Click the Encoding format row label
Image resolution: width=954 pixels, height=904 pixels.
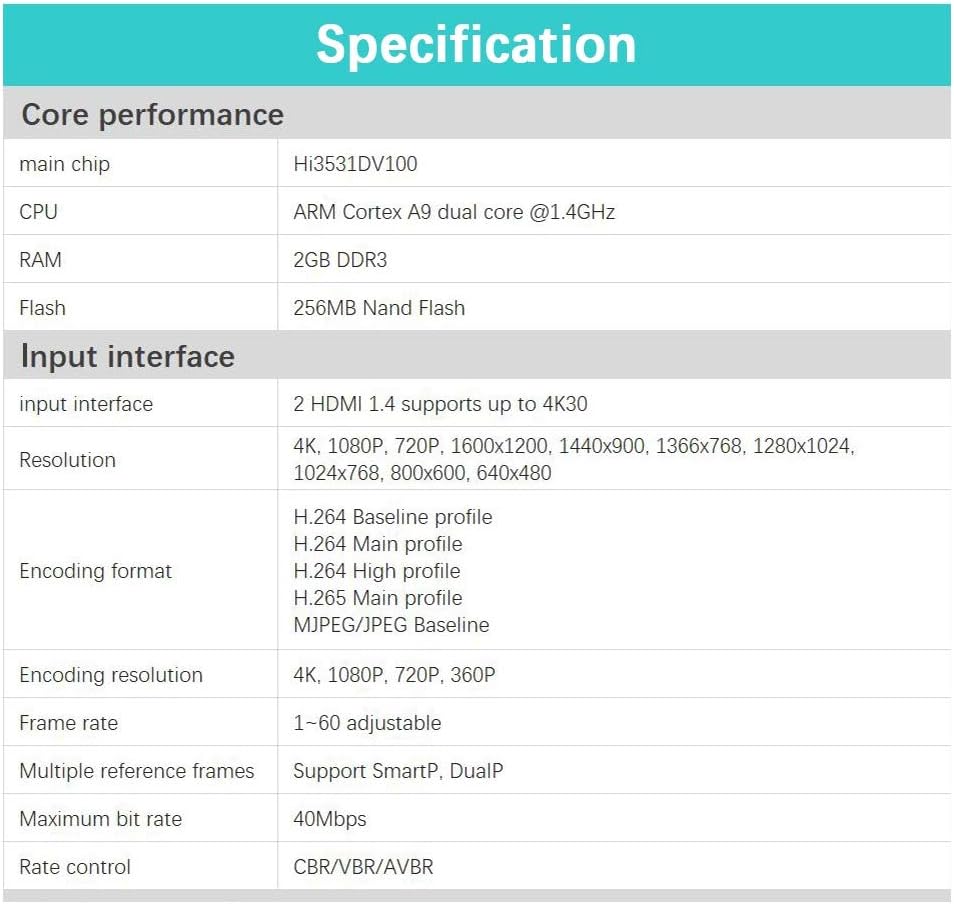tap(96, 571)
